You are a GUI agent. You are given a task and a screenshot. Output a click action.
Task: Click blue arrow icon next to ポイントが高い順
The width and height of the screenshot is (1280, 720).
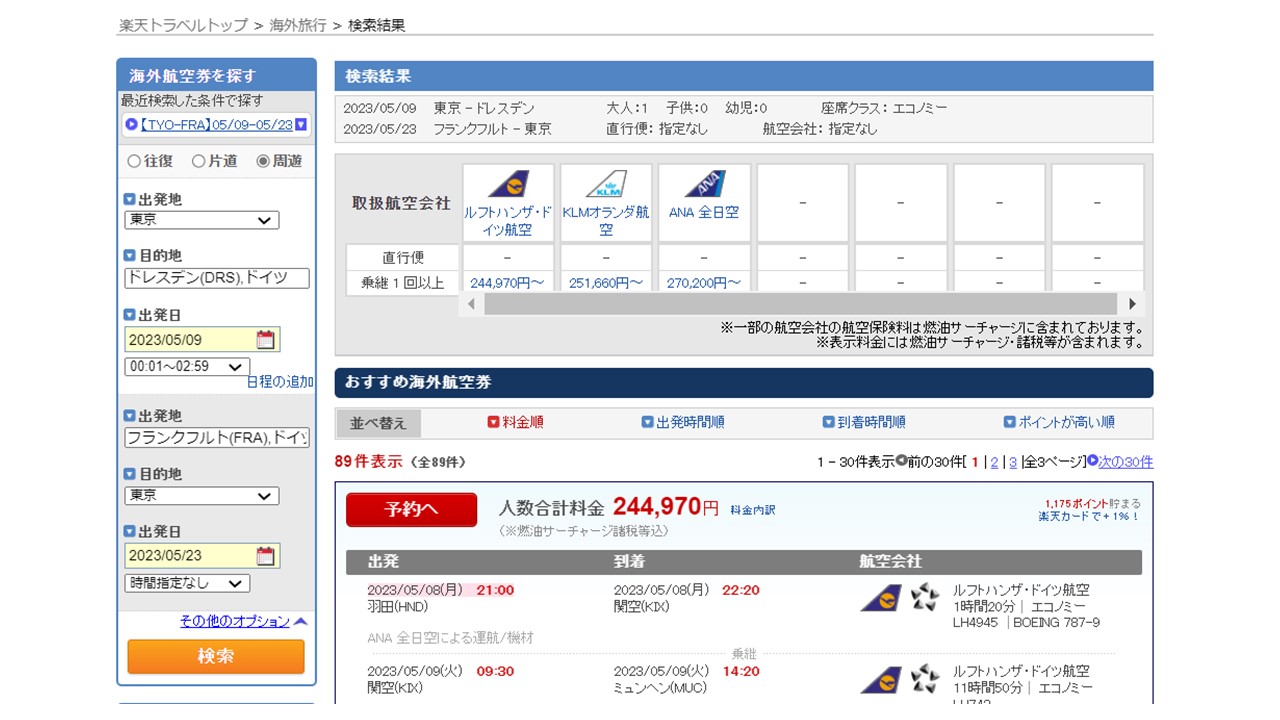[1010, 422]
